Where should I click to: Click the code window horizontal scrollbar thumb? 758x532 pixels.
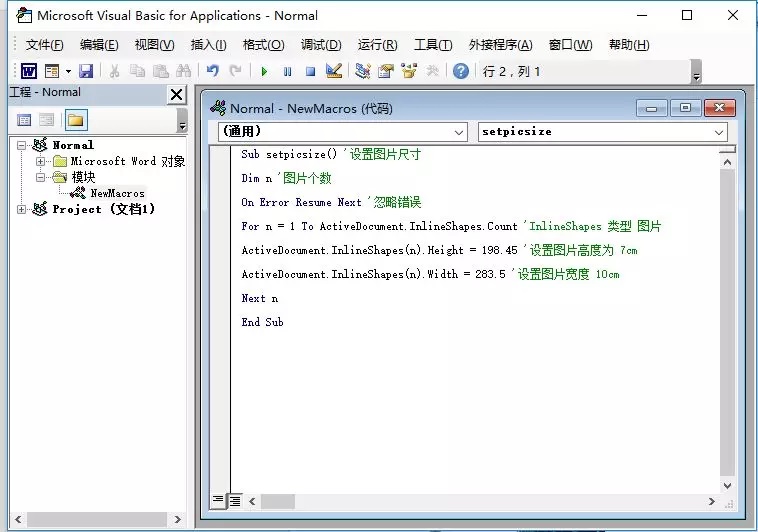click(x=277, y=502)
